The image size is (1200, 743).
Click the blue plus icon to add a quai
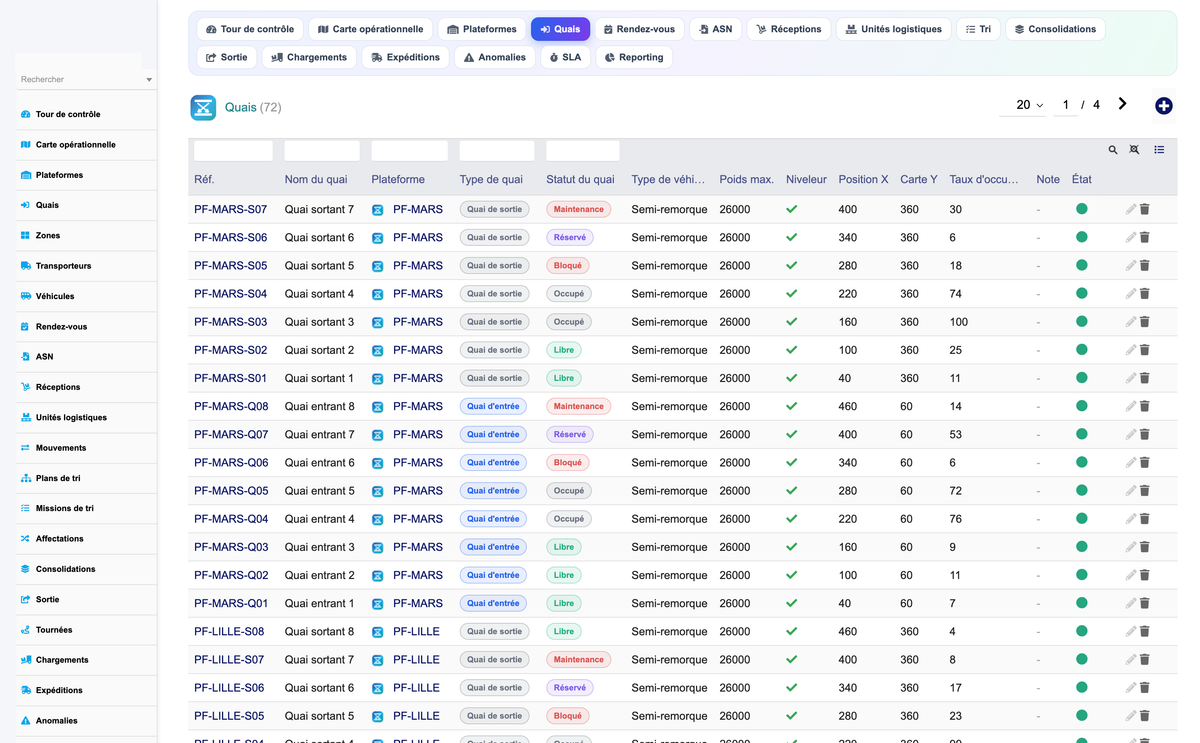pyautogui.click(x=1163, y=106)
